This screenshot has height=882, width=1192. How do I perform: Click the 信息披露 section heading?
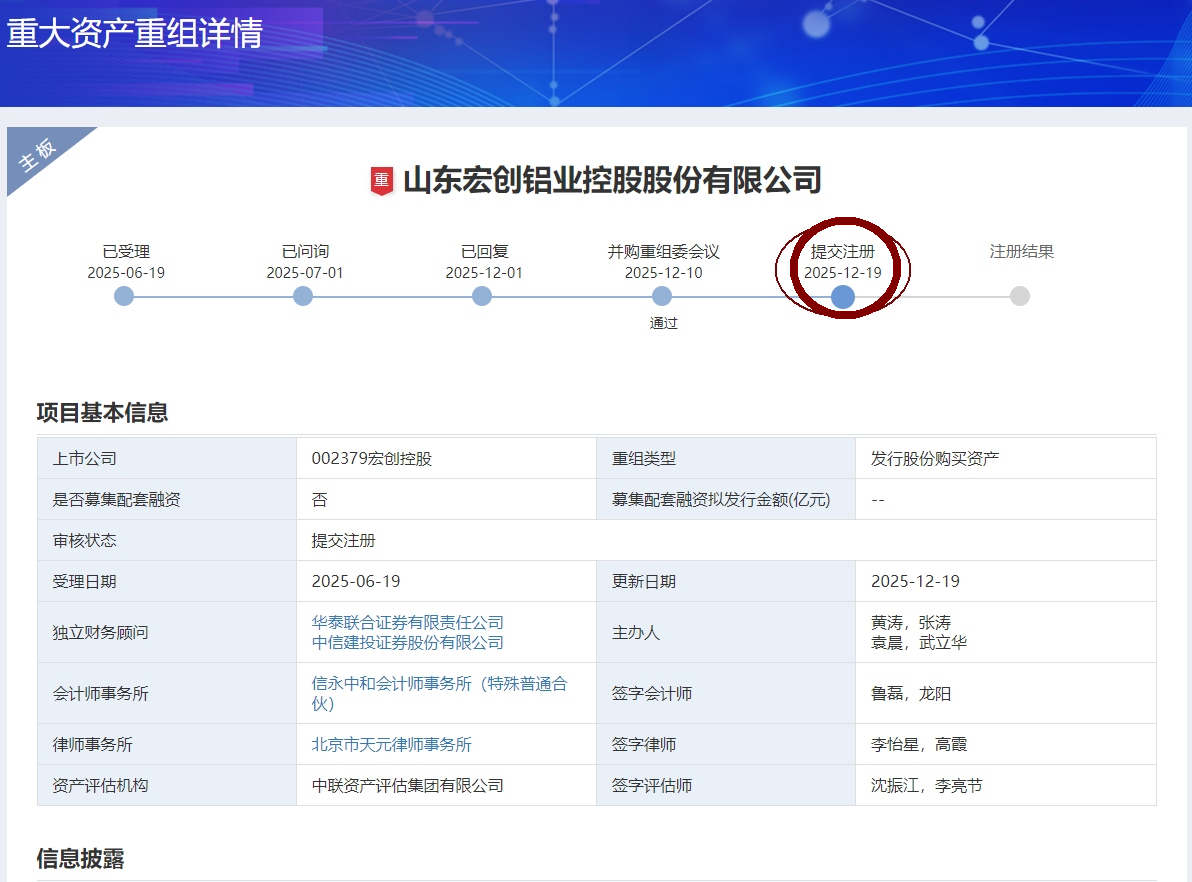[80, 858]
